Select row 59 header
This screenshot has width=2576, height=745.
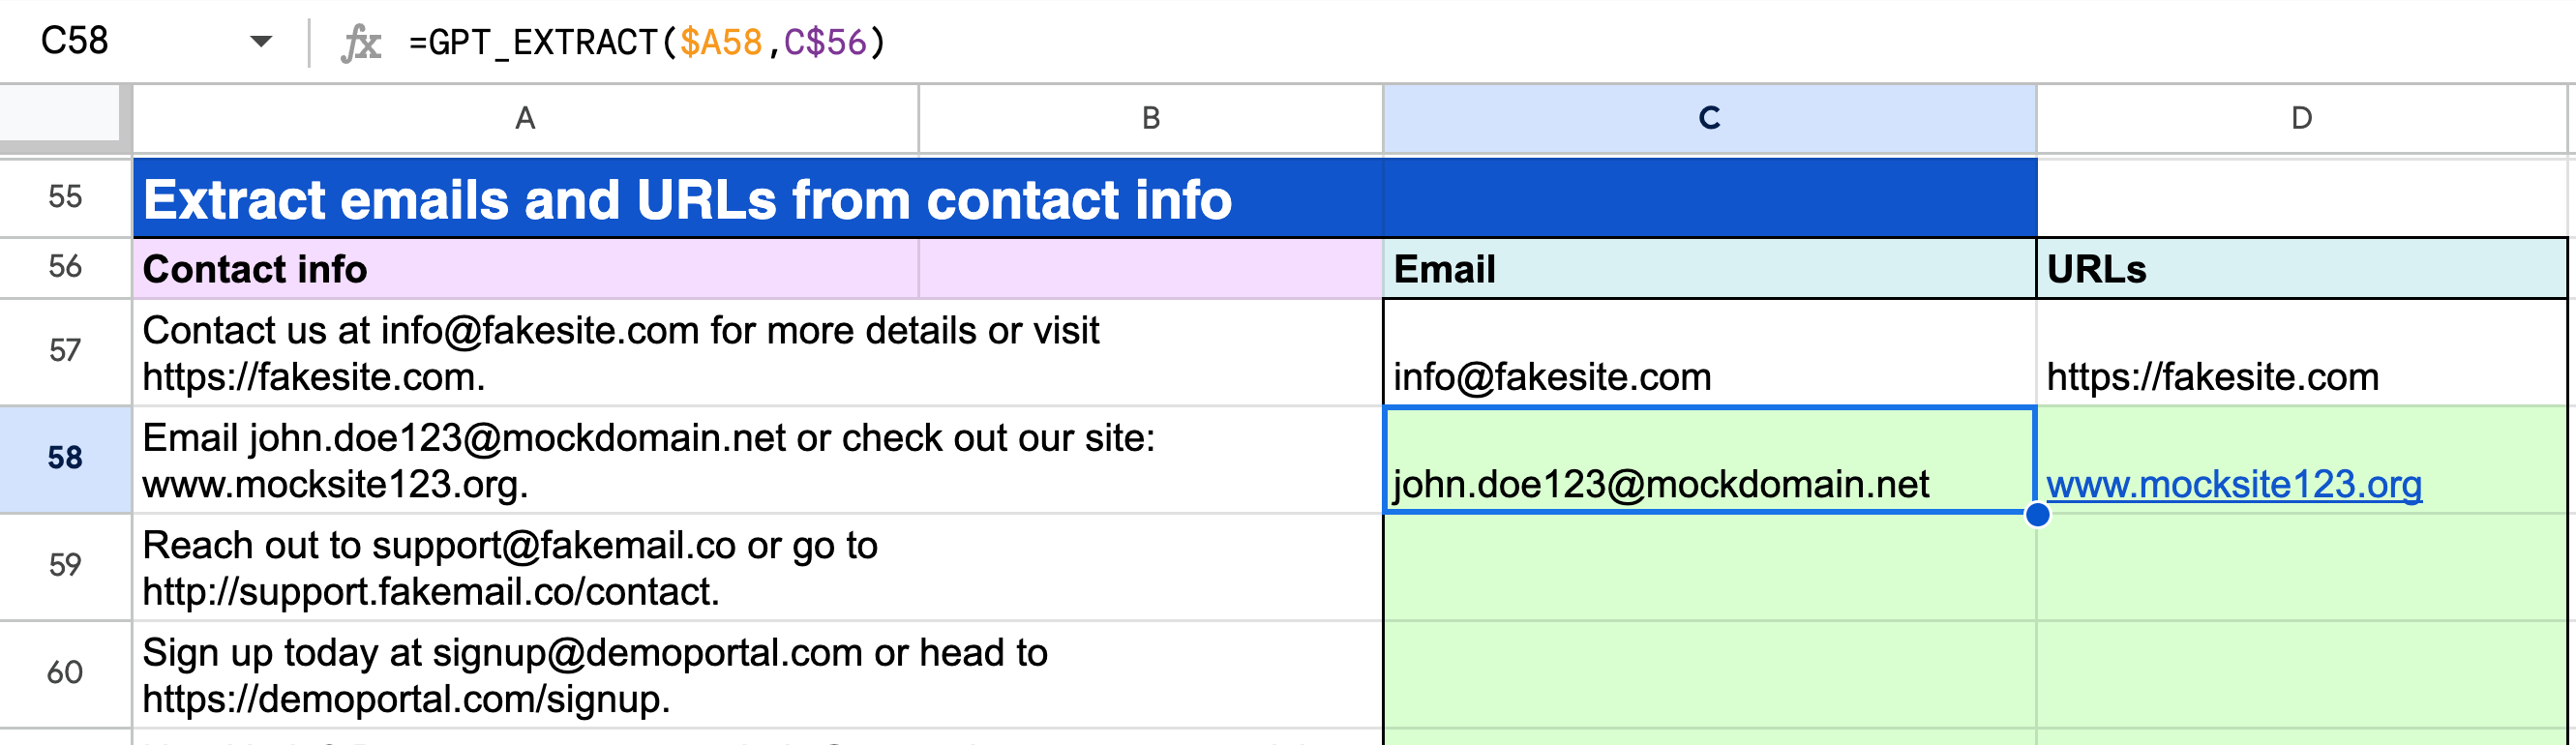(65, 566)
